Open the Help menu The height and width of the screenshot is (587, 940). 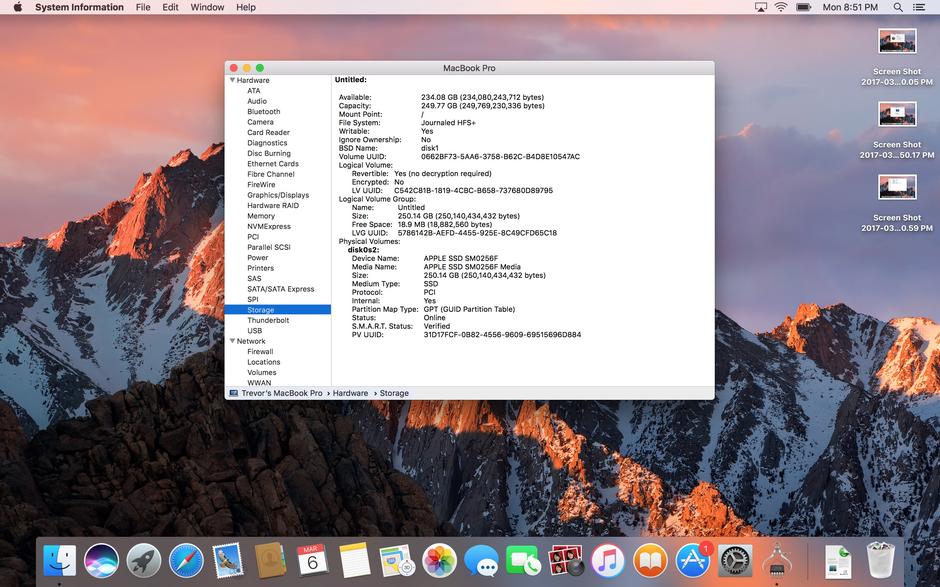246,7
